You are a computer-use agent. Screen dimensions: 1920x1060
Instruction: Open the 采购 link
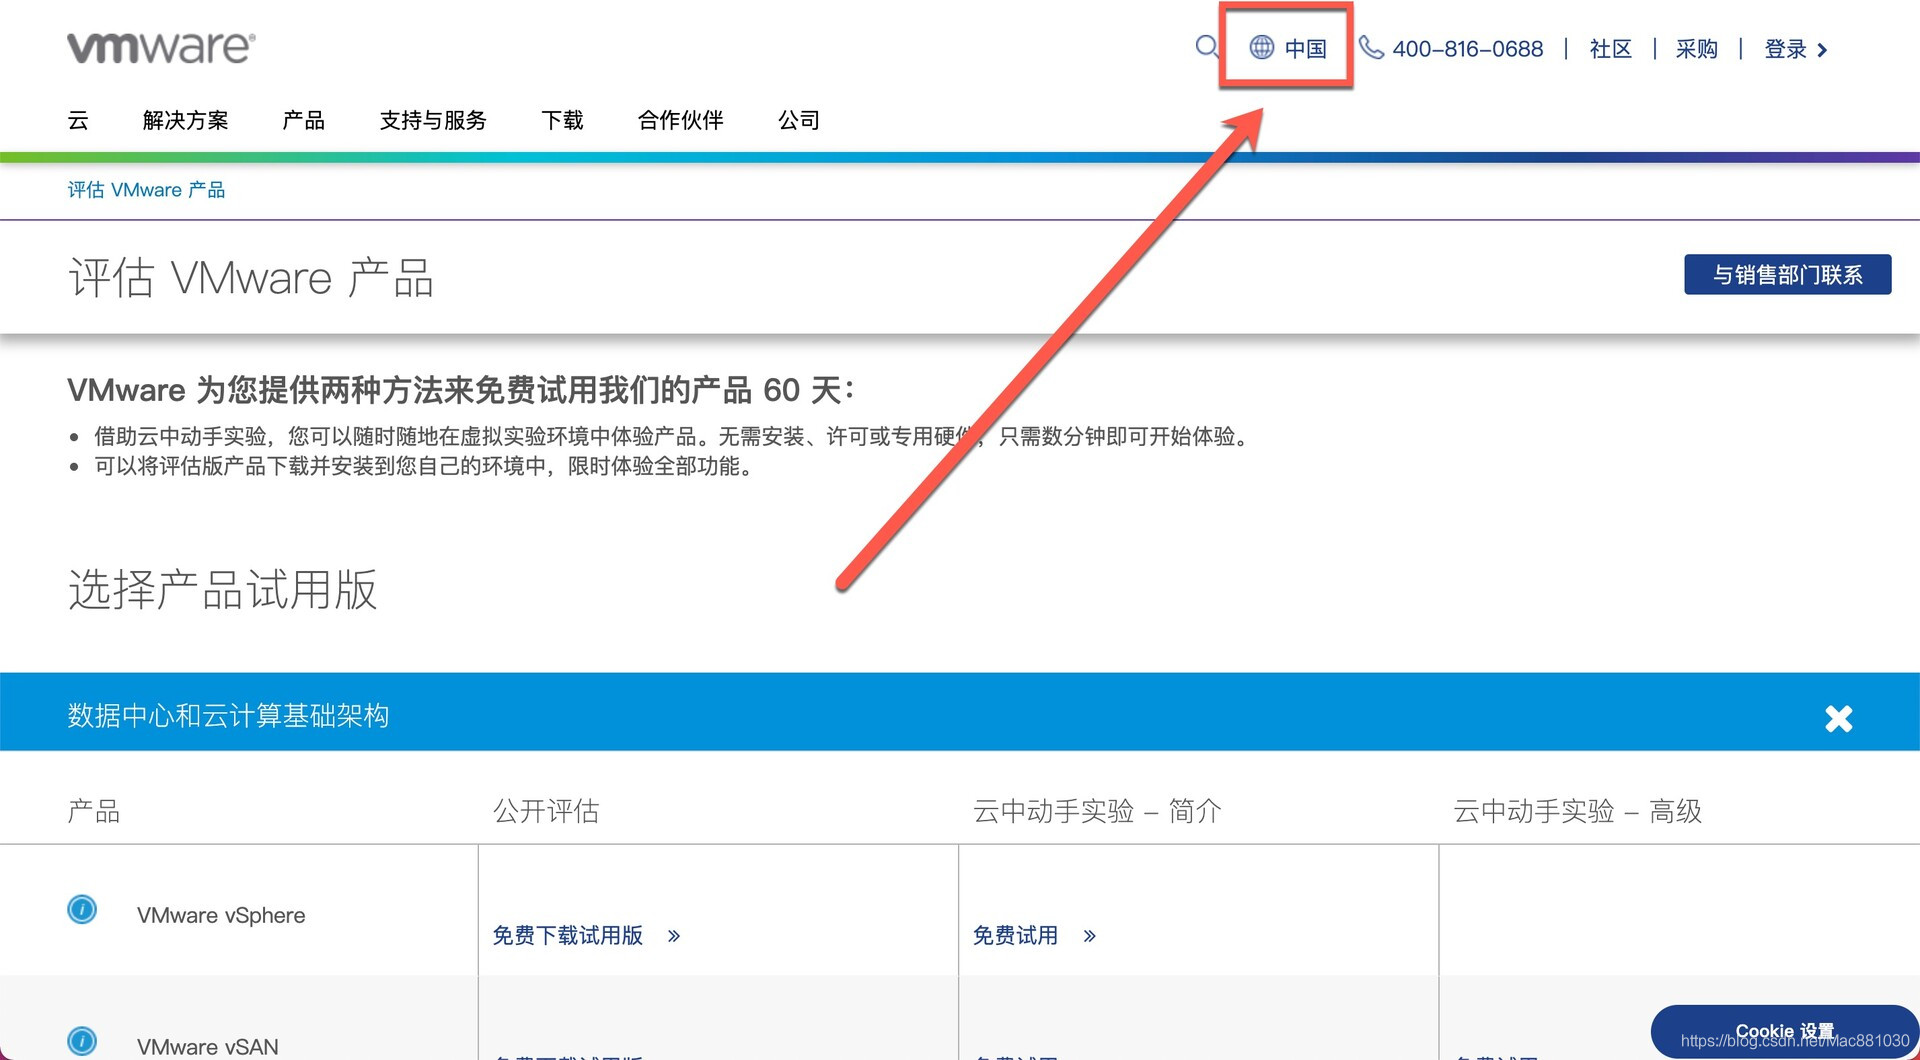tap(1697, 49)
